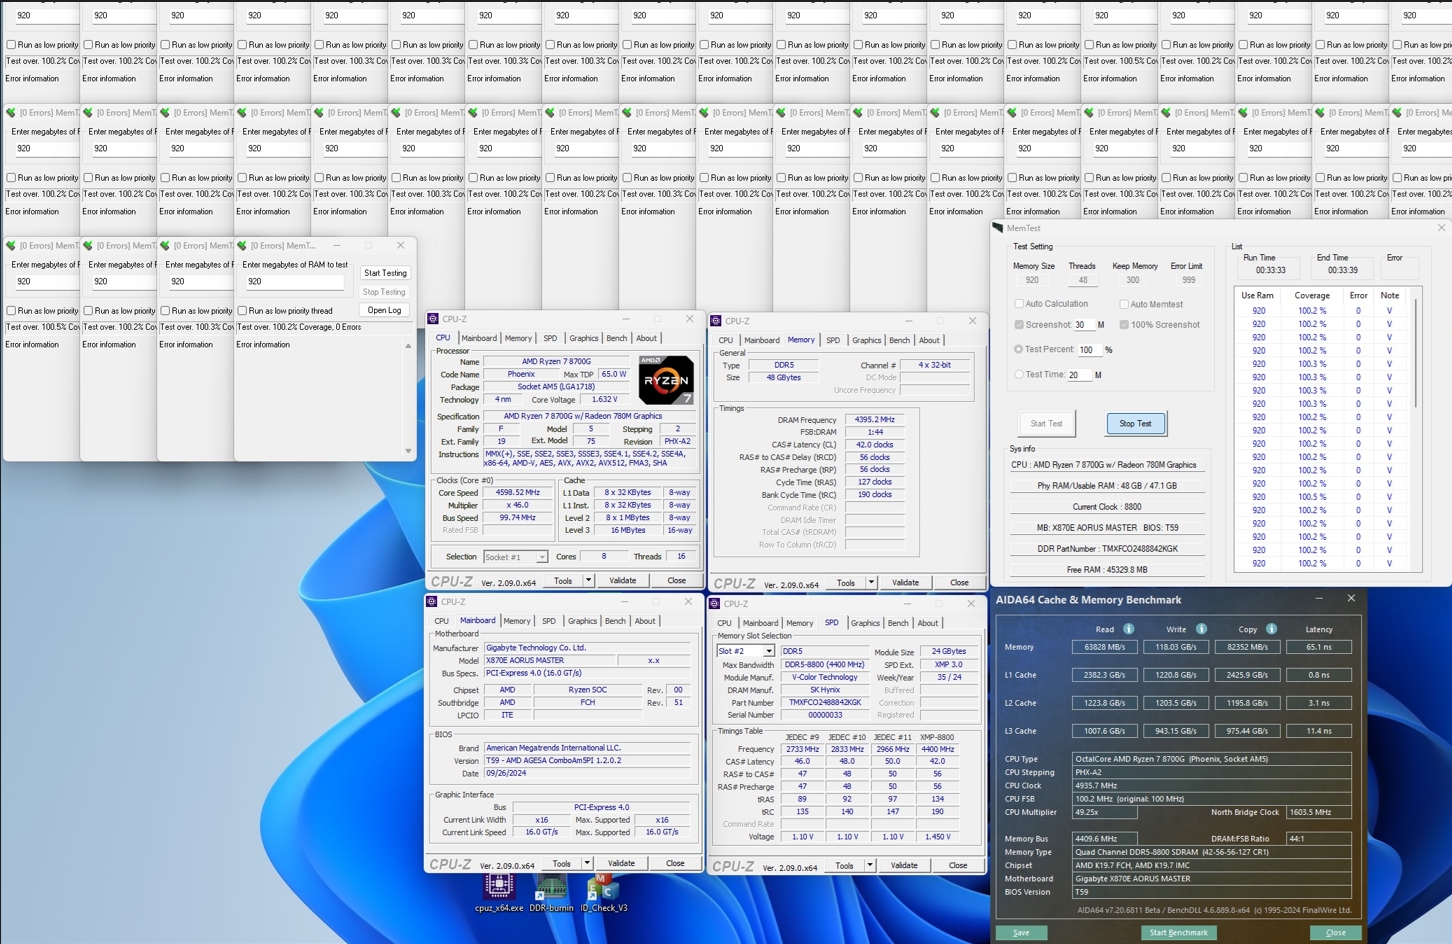Click the 65.1 ns memory latency value

point(1318,647)
